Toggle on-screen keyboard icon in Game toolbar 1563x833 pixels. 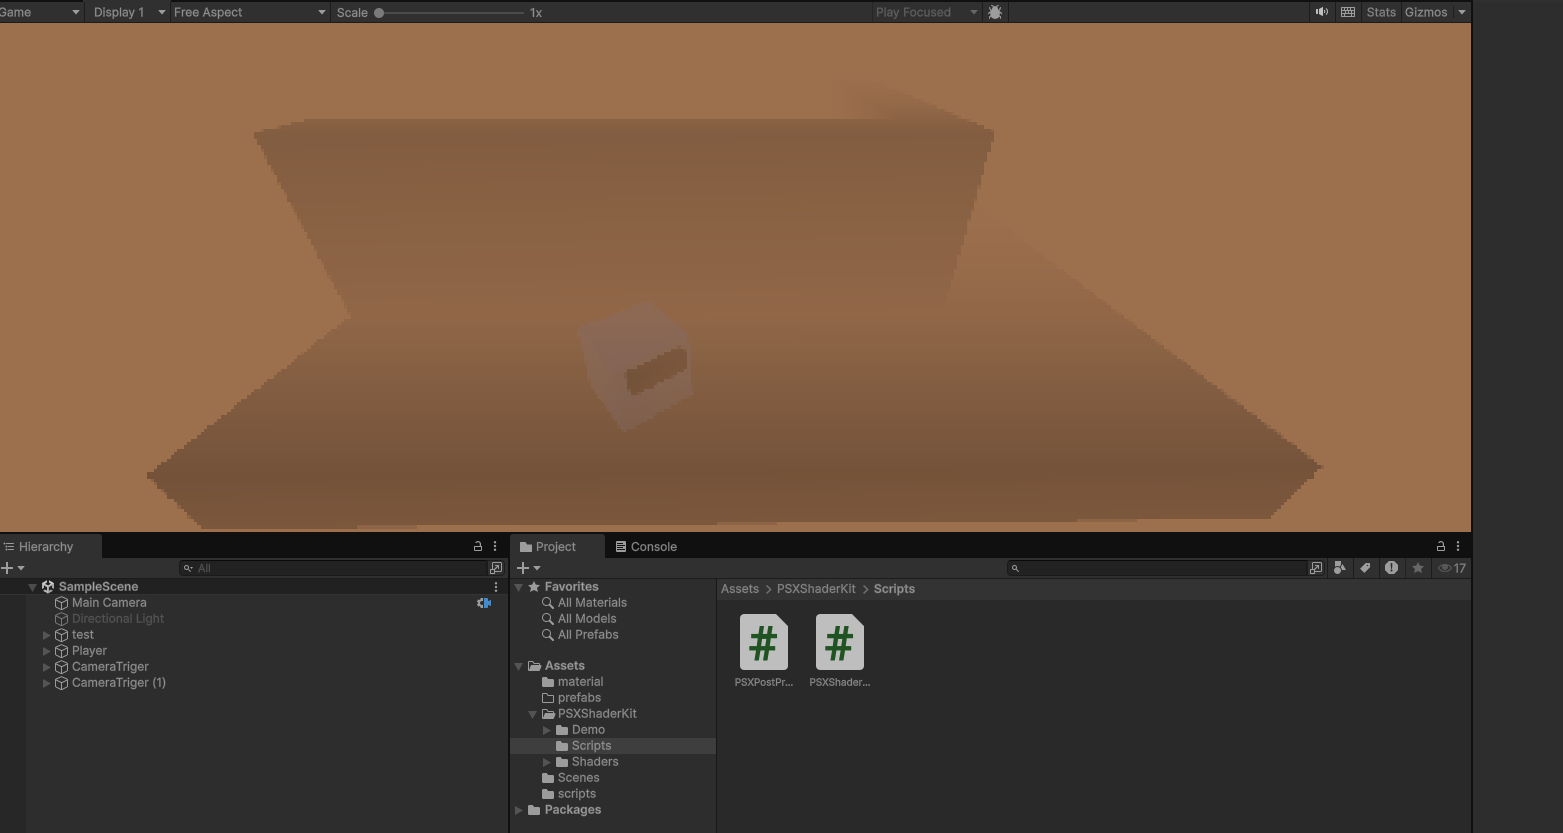pyautogui.click(x=1347, y=12)
